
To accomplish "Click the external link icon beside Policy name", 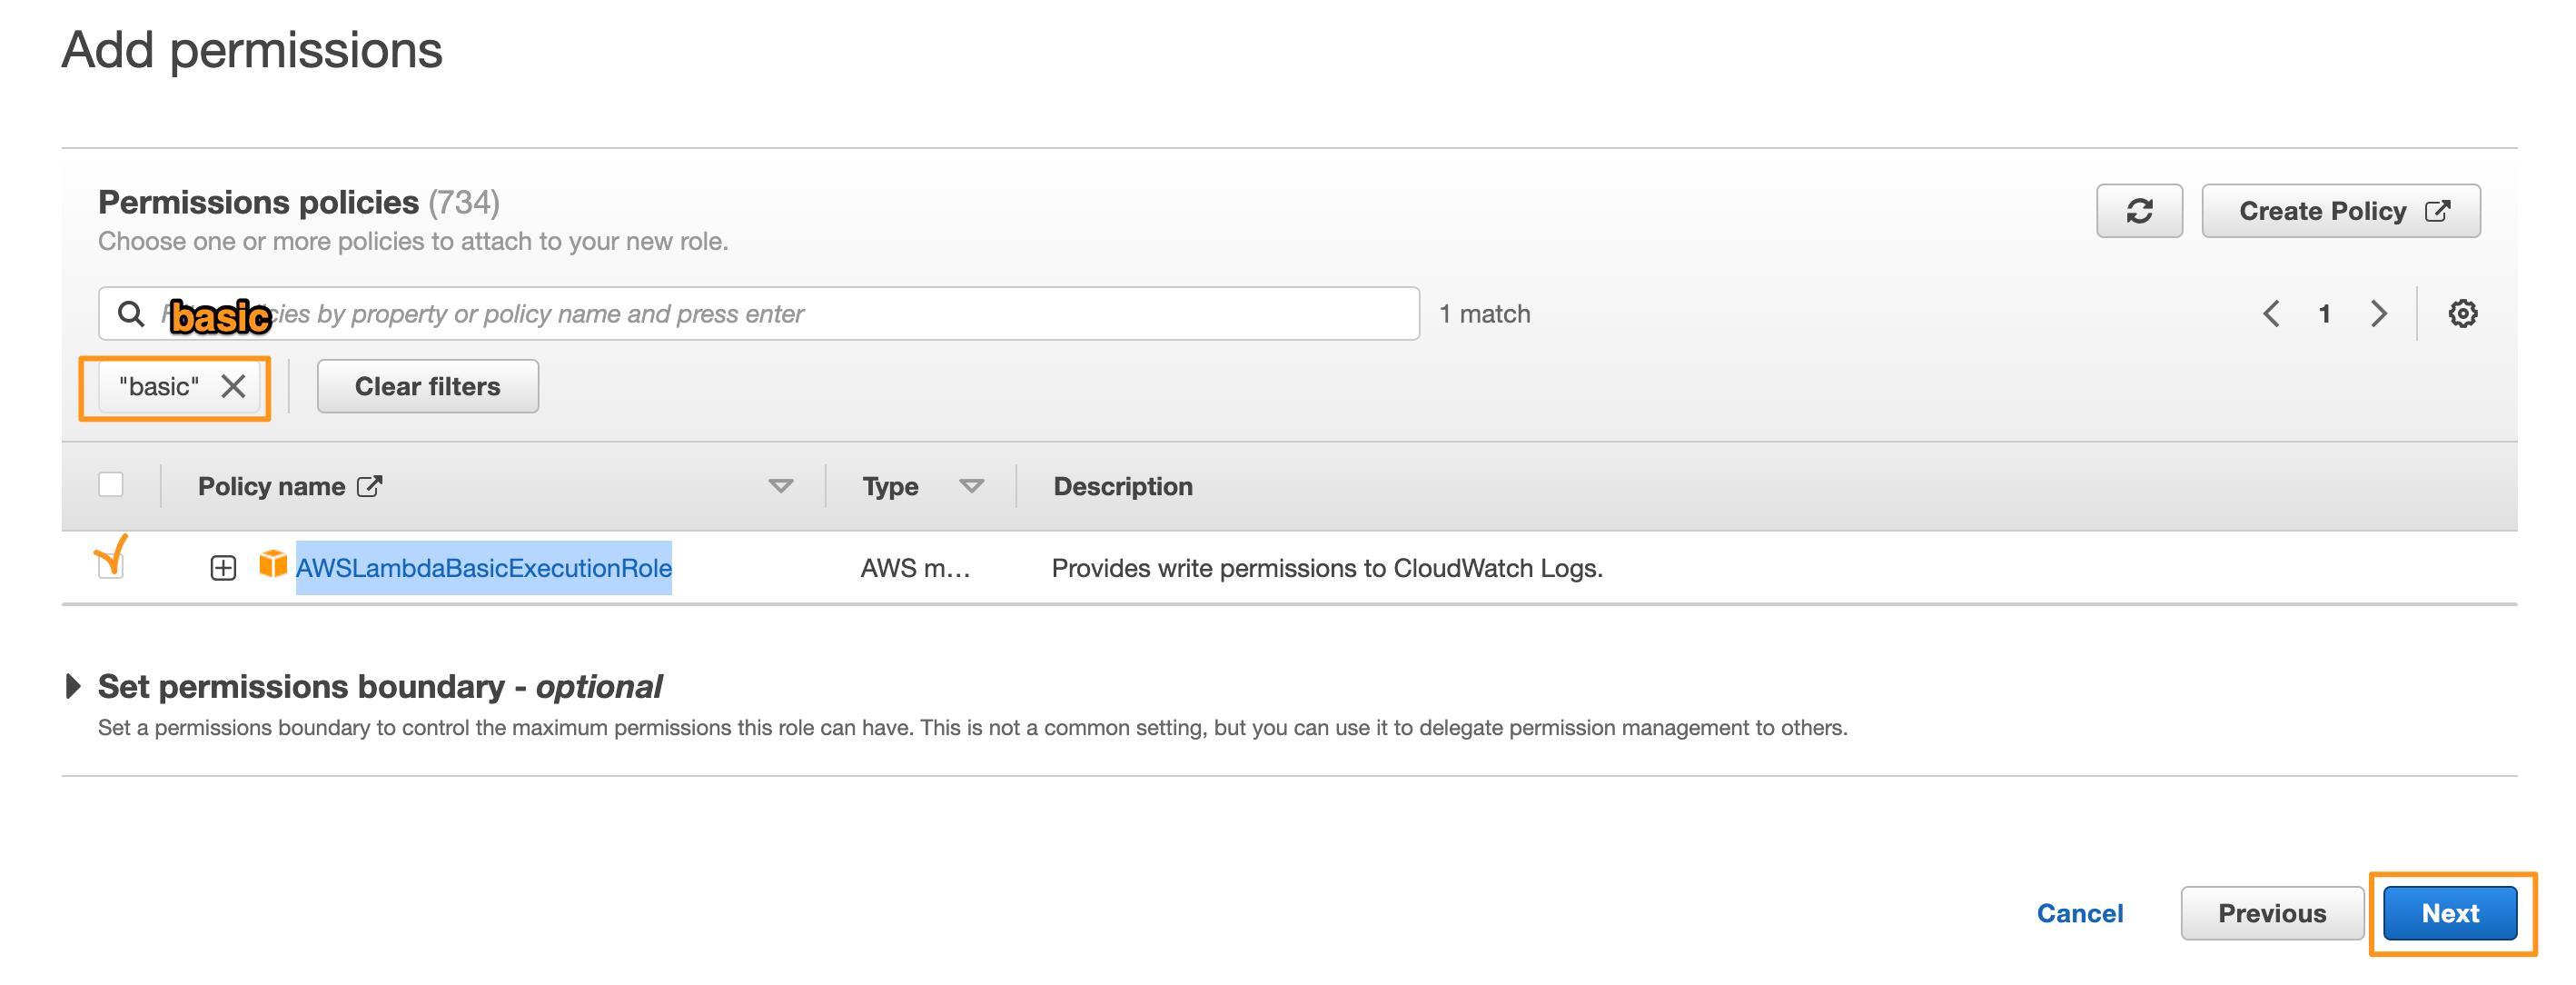I will tap(369, 486).
